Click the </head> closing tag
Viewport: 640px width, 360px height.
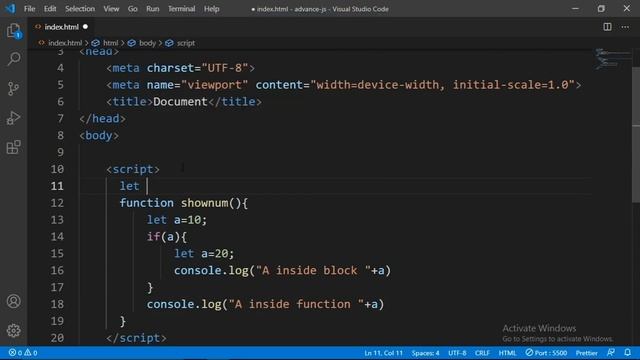[x=102, y=118]
